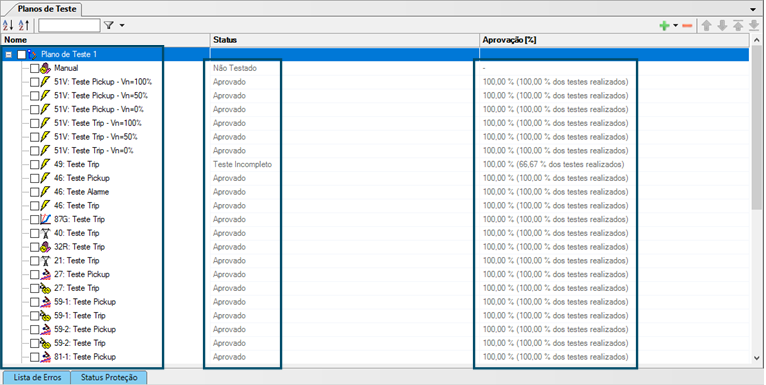
Task: Tick the 49: Teste Trip checkbox
Action: [34, 165]
